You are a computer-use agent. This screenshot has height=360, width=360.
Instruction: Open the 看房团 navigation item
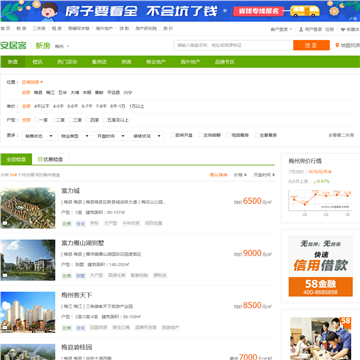pos(99,62)
